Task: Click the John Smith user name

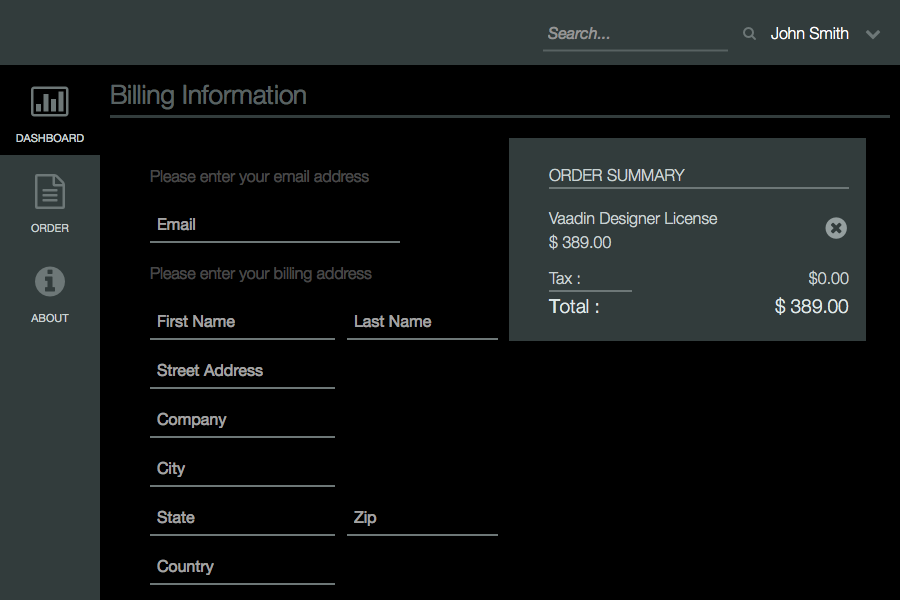Action: [809, 34]
